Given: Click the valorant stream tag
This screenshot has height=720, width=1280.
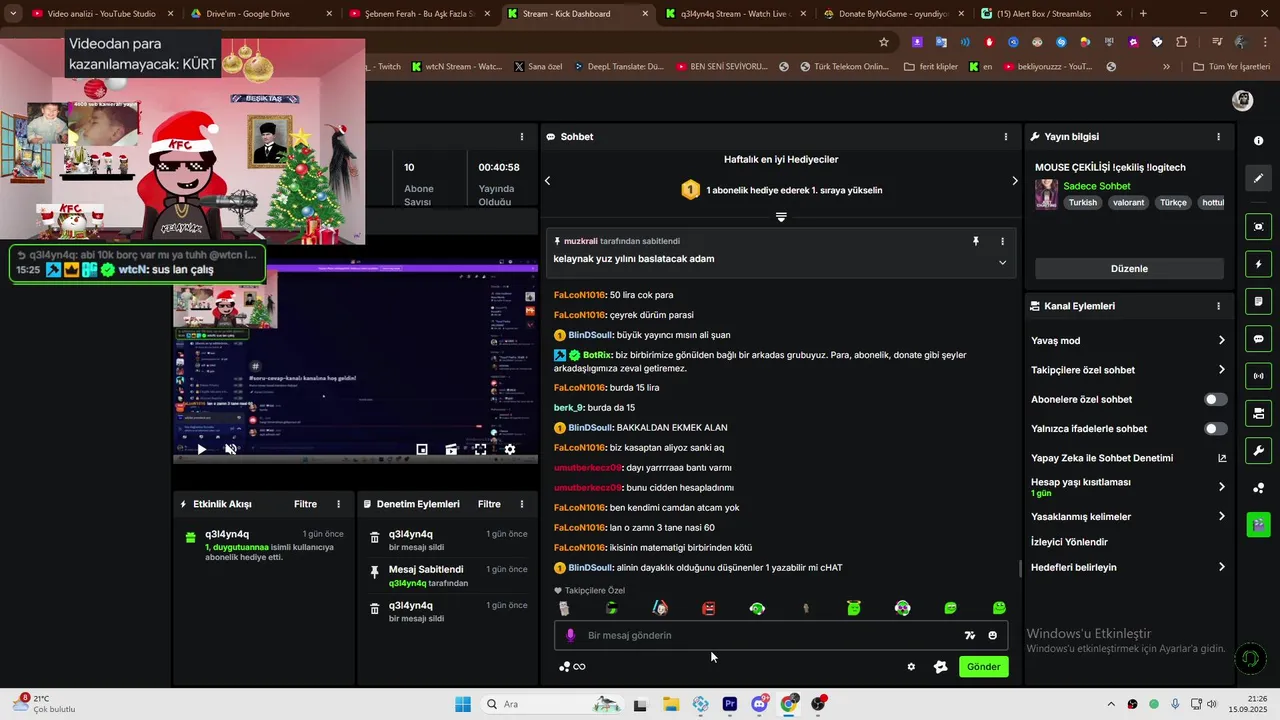Looking at the screenshot, I should [x=1128, y=203].
